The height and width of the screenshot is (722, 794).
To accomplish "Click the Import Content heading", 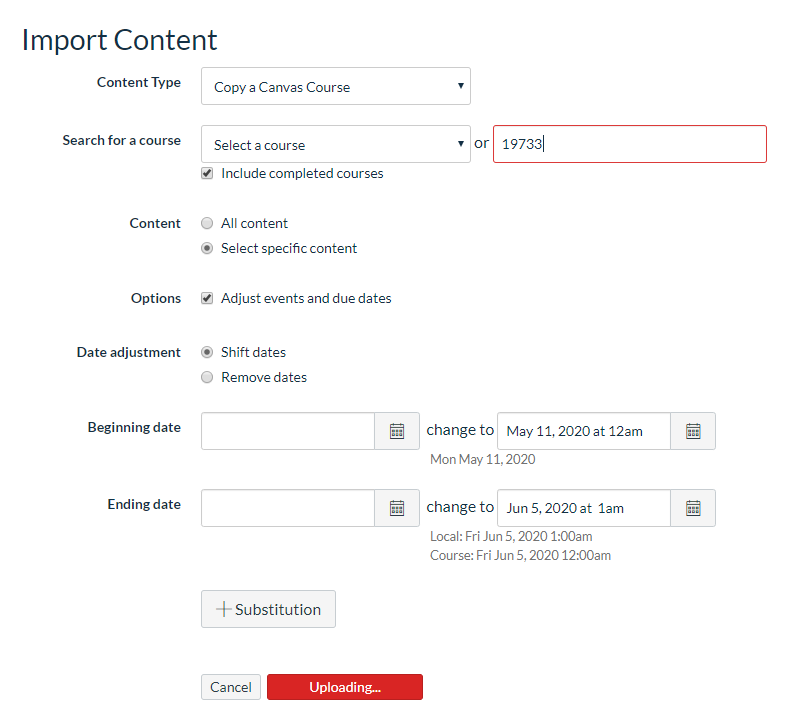I will (120, 40).
